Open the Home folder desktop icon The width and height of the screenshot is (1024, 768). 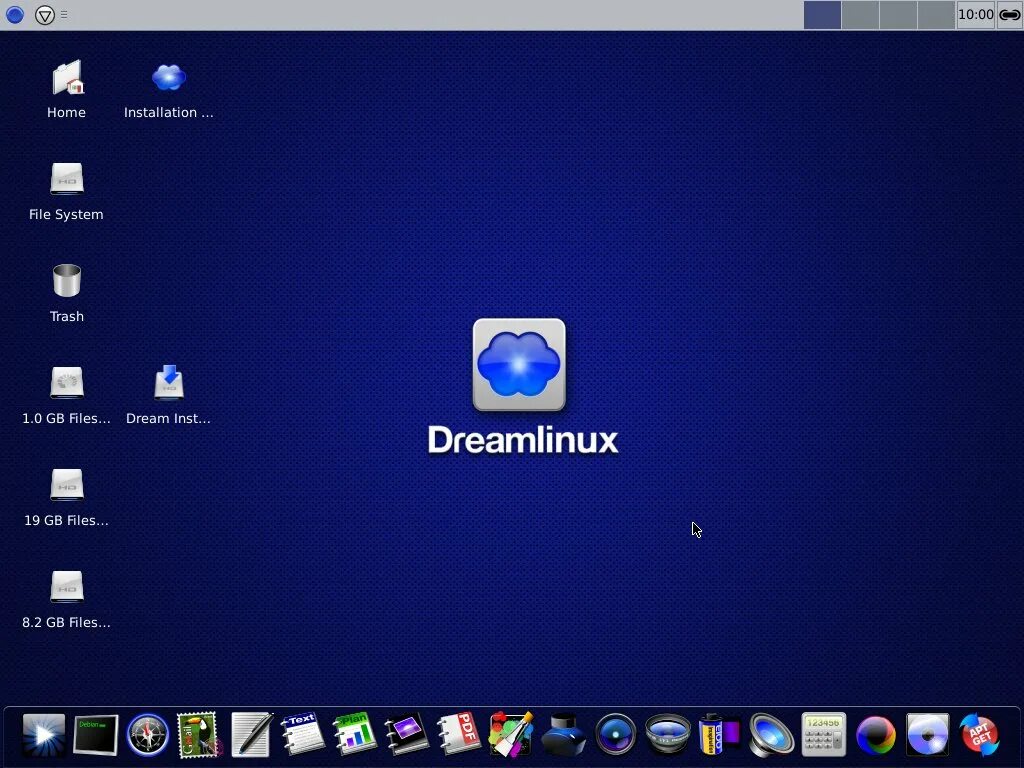pos(67,78)
